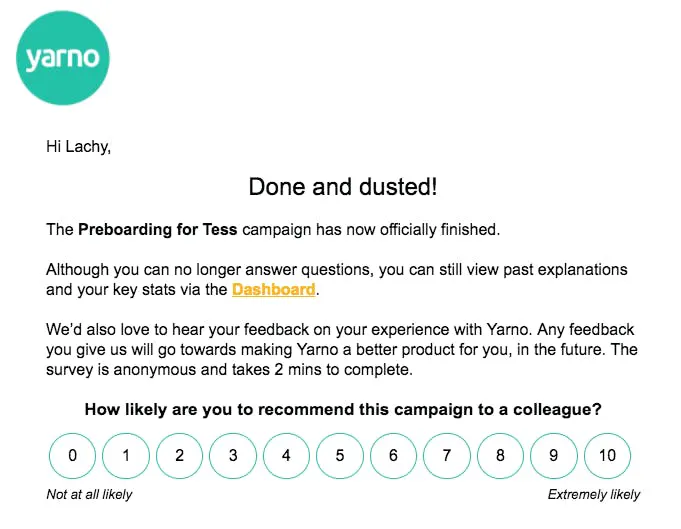
Task: Click the anonymous survey feedback paragraph
Action: 342,350
